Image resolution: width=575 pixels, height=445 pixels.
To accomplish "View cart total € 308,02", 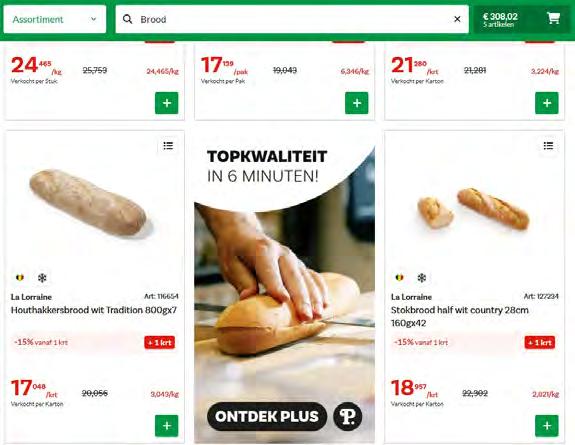I will click(x=500, y=19).
